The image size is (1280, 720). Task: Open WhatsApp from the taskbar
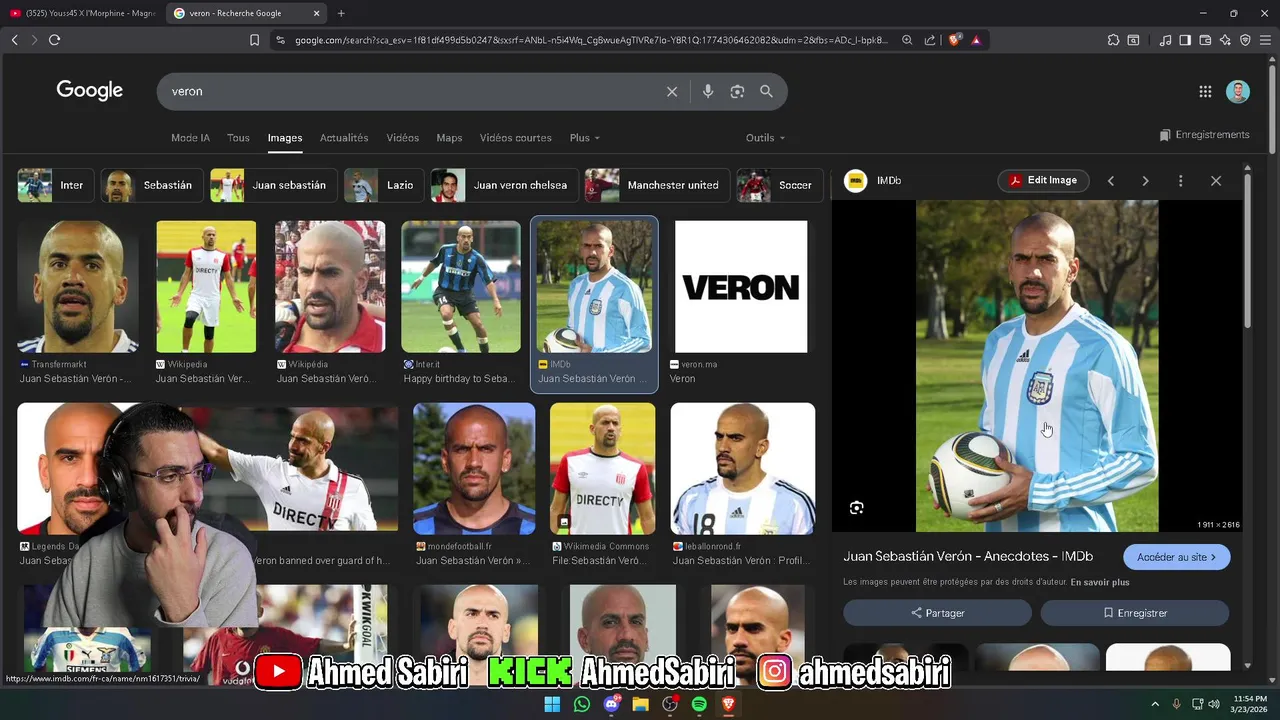(582, 705)
